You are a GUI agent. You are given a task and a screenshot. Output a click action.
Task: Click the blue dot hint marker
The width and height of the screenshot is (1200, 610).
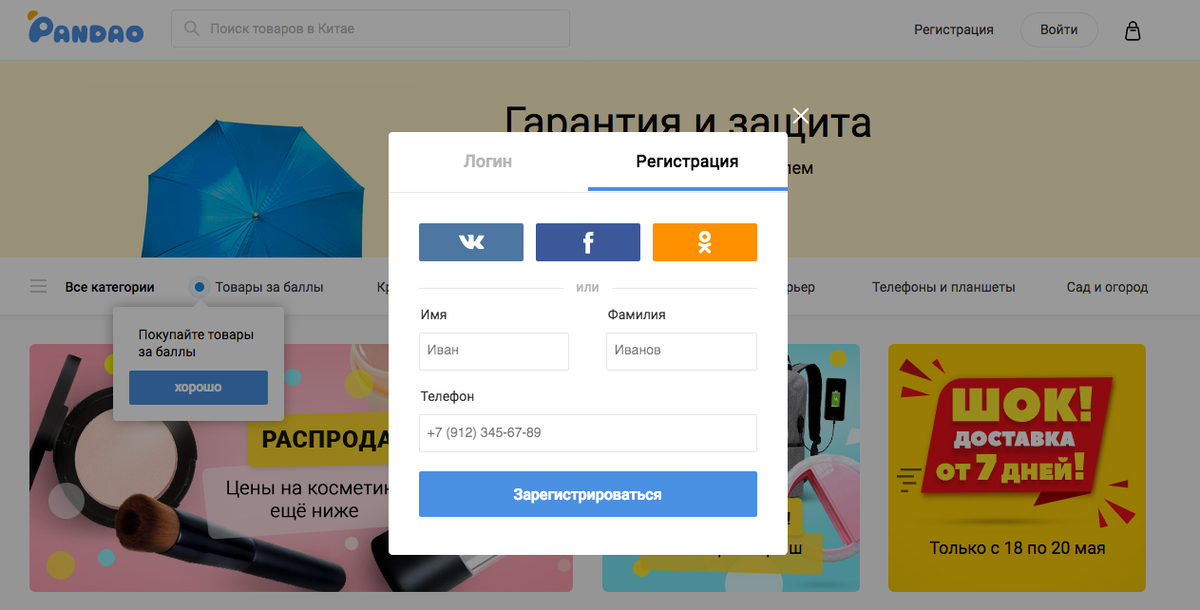point(199,287)
